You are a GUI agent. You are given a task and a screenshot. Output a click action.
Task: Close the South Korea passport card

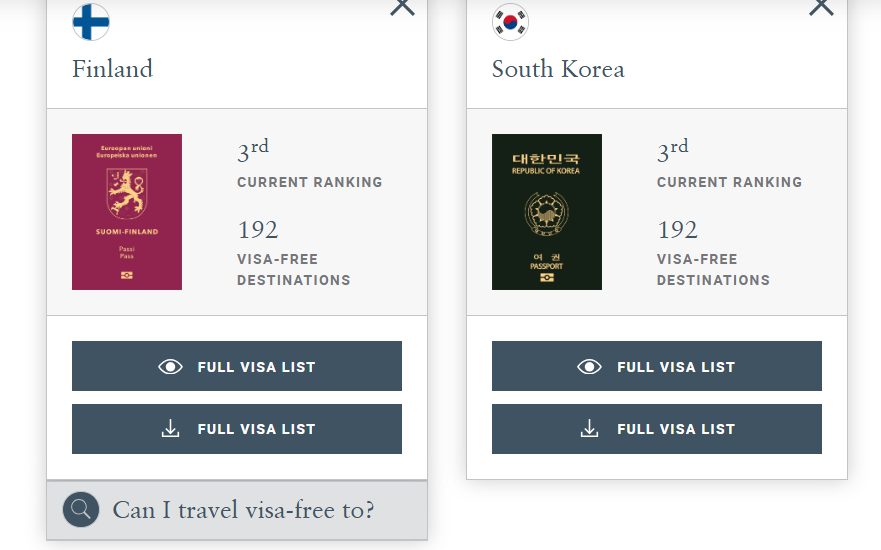point(821,7)
